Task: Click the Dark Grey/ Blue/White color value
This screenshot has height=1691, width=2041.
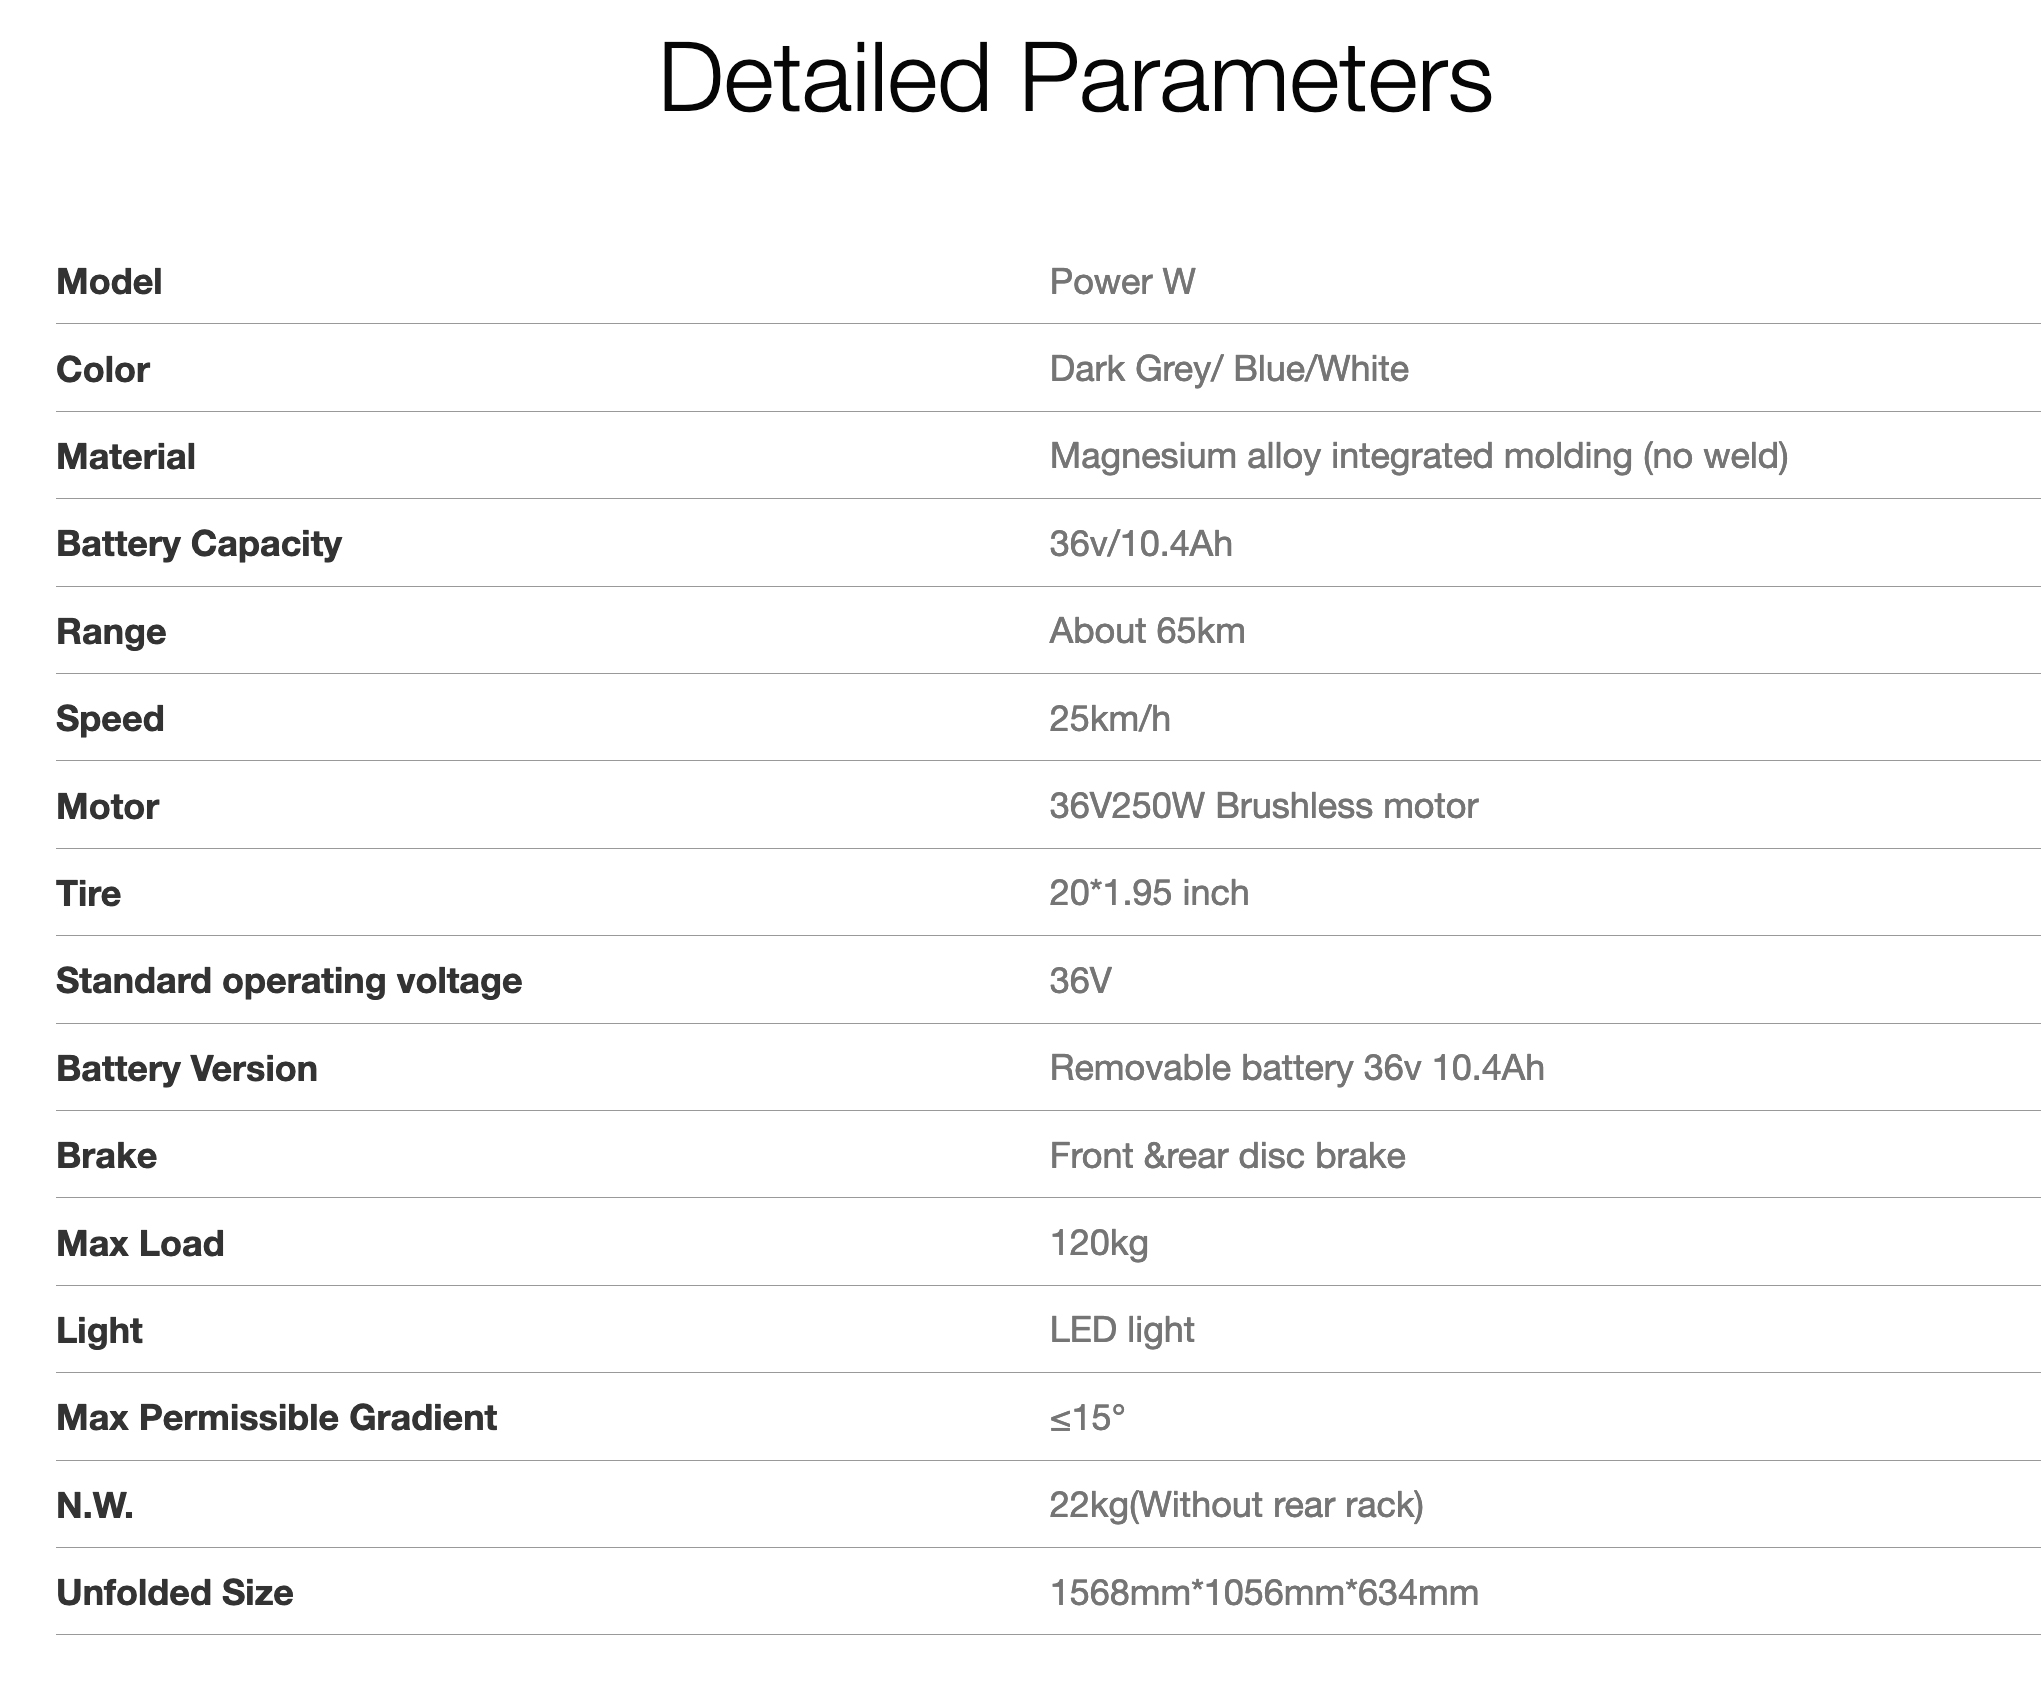Action: [1228, 369]
